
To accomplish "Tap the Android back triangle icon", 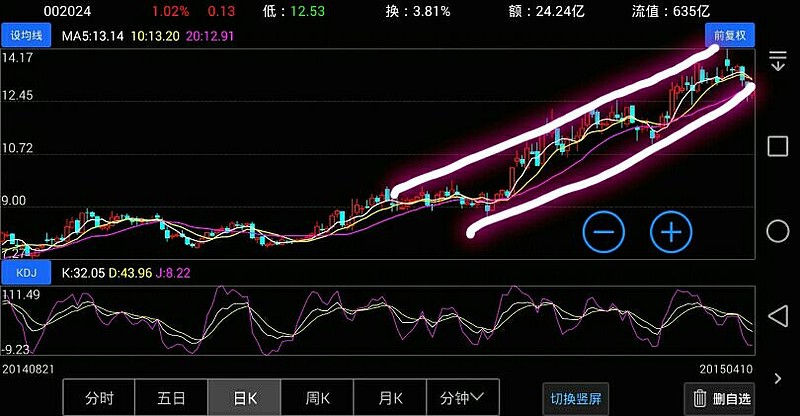I will (x=778, y=316).
